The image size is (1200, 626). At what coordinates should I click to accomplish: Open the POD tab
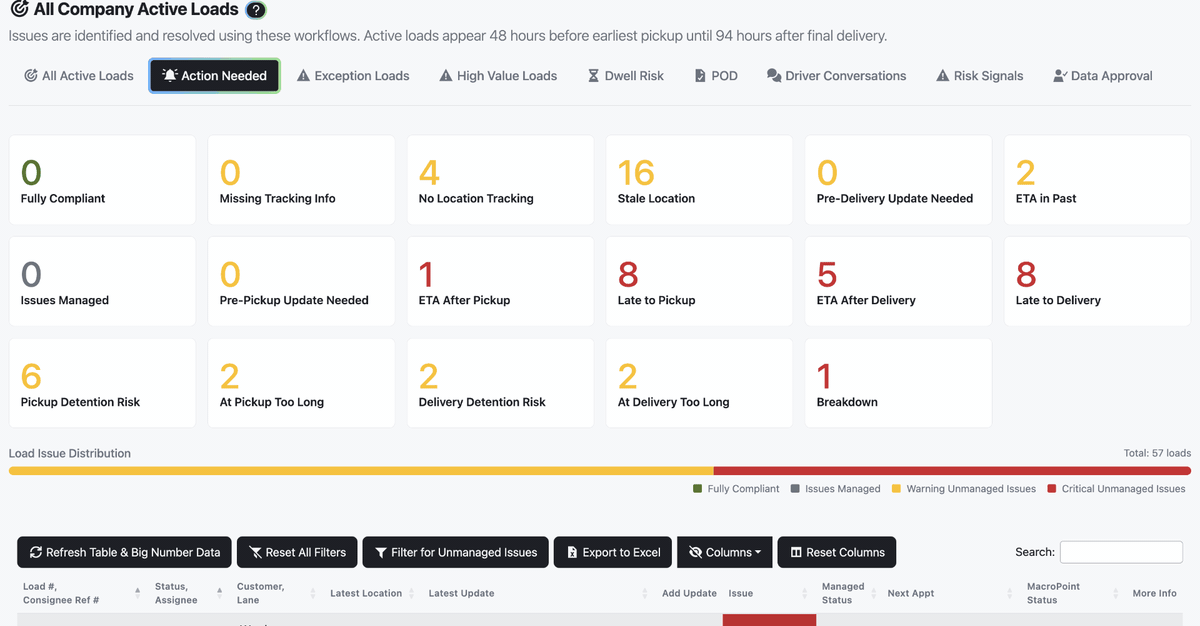[x=715, y=76]
